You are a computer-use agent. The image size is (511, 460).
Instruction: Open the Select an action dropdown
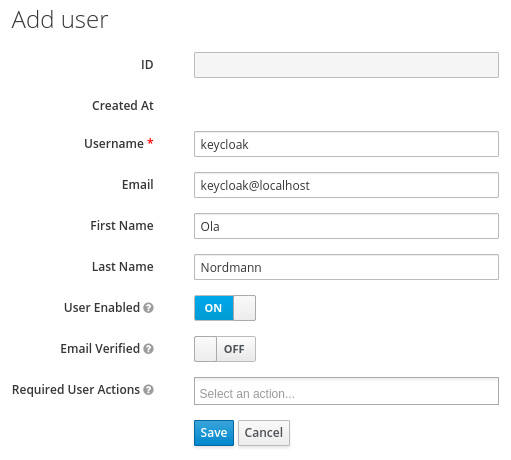point(346,391)
